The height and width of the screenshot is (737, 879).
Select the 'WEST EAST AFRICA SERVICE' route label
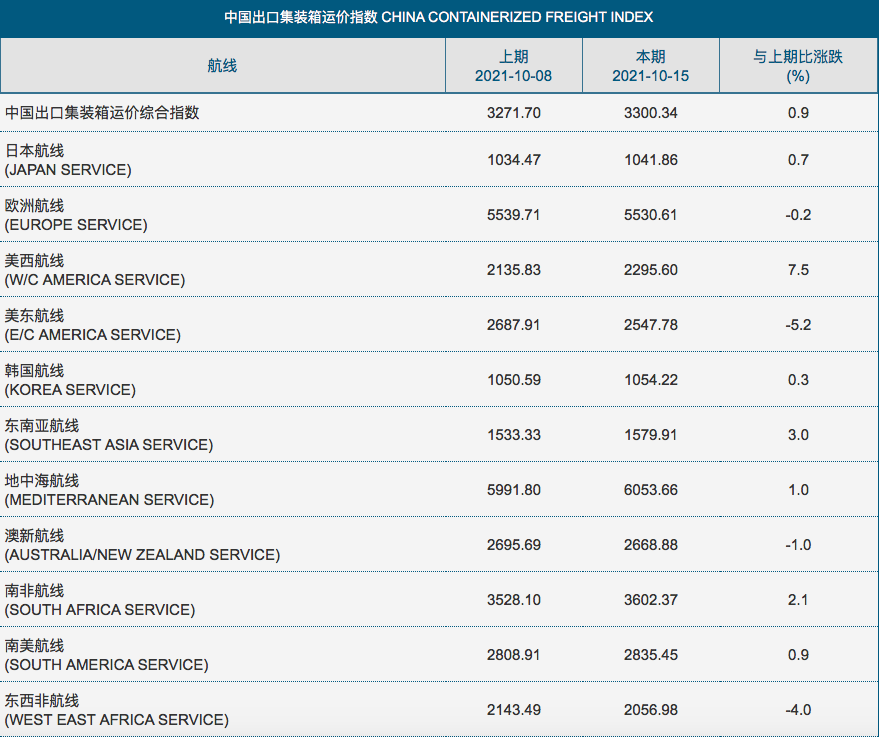coord(117,719)
